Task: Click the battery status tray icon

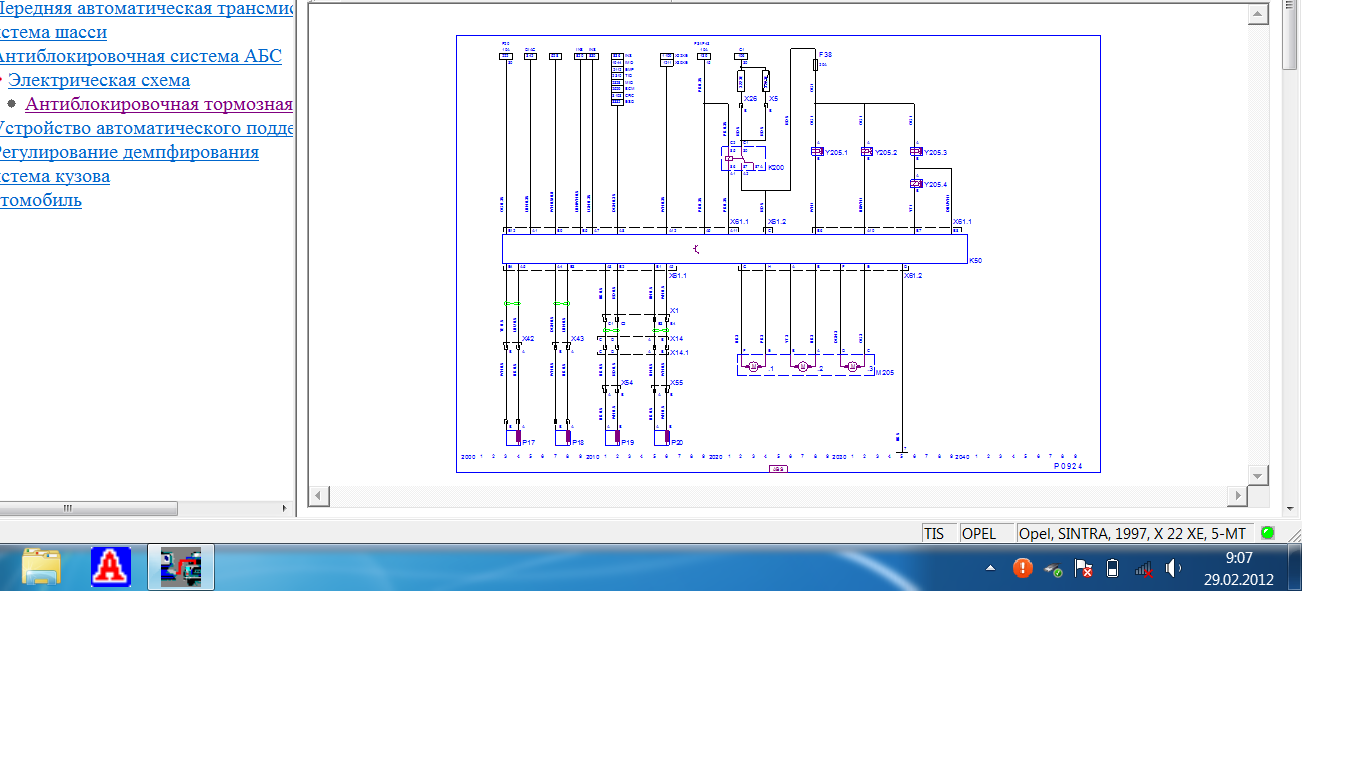Action: coord(1112,568)
